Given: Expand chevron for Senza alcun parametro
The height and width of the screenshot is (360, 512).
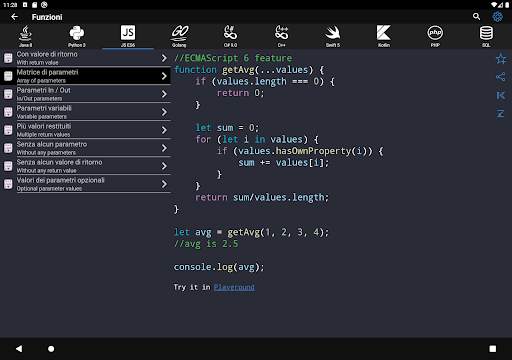Looking at the screenshot, I should point(164,148).
